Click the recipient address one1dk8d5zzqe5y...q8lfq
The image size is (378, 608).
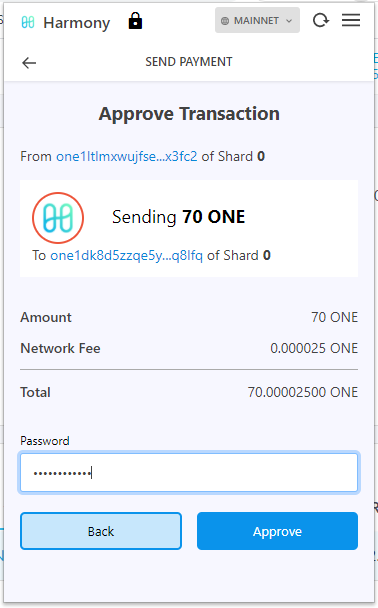tap(126, 255)
